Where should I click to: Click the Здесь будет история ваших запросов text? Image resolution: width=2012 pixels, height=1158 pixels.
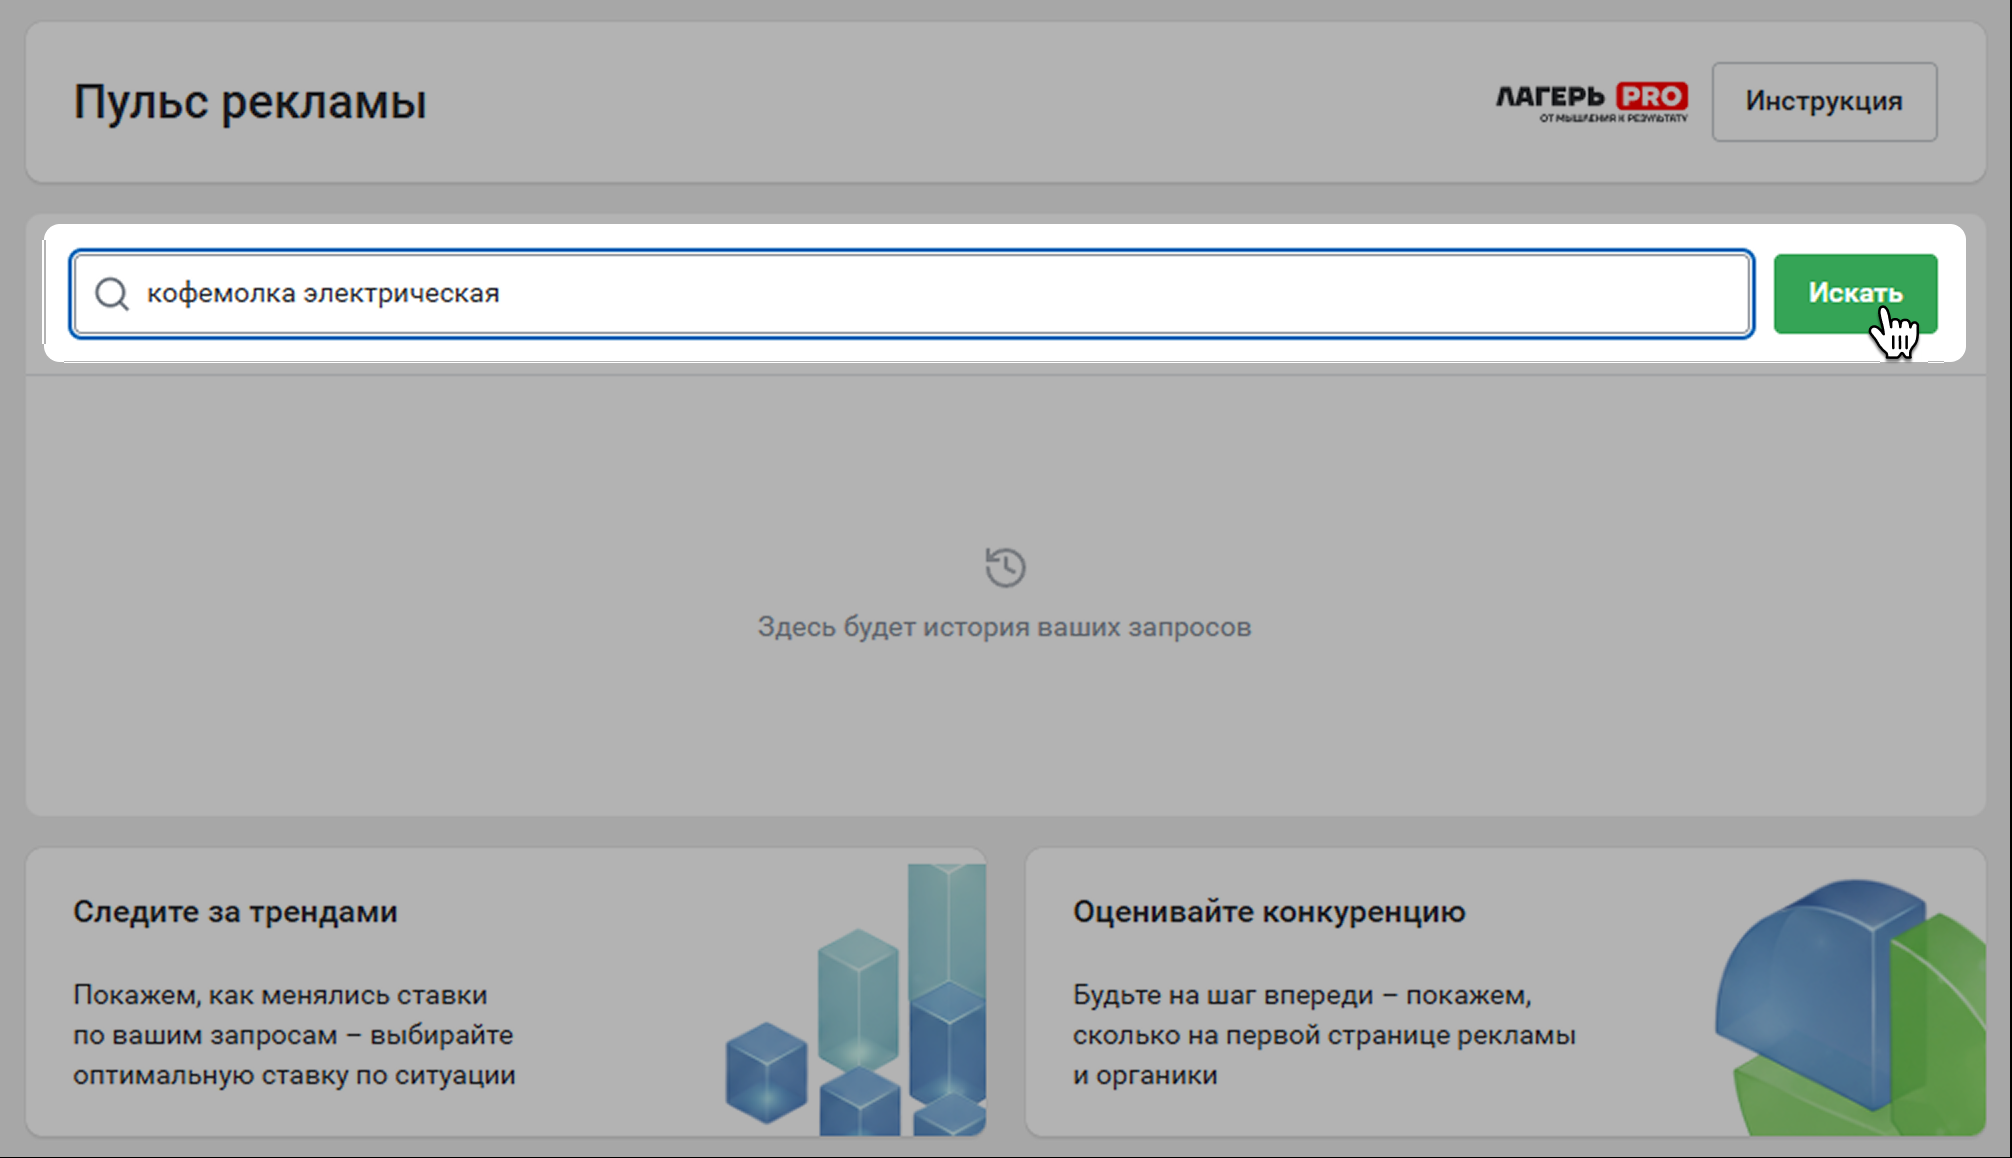(1004, 627)
